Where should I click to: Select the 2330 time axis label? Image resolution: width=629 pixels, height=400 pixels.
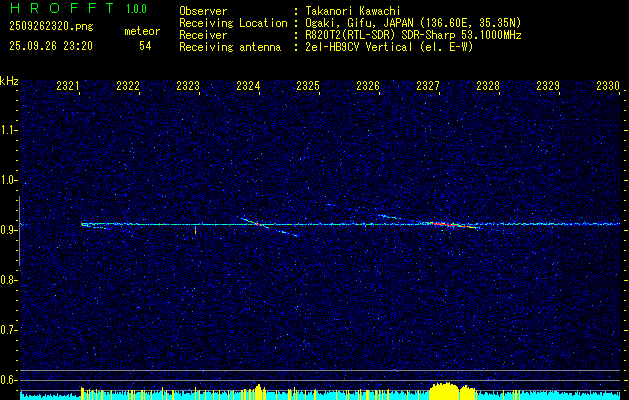607,87
